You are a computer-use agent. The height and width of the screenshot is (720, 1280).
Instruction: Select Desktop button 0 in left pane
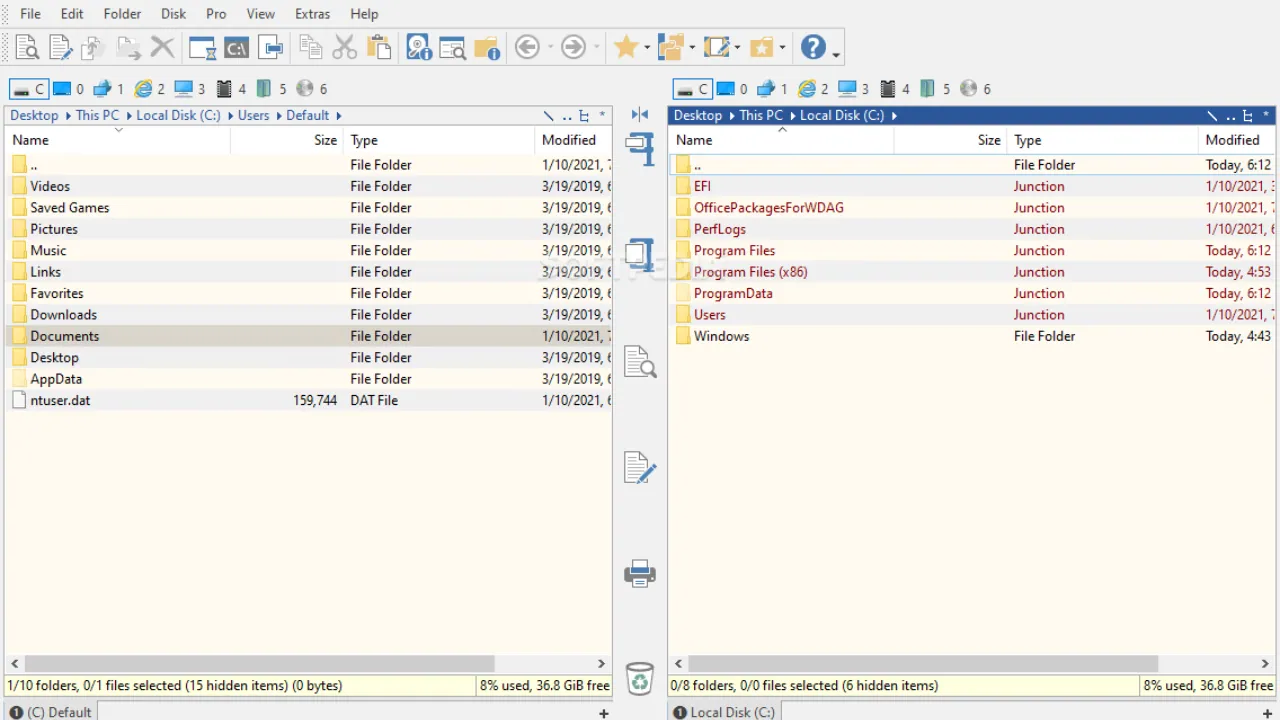(x=68, y=89)
